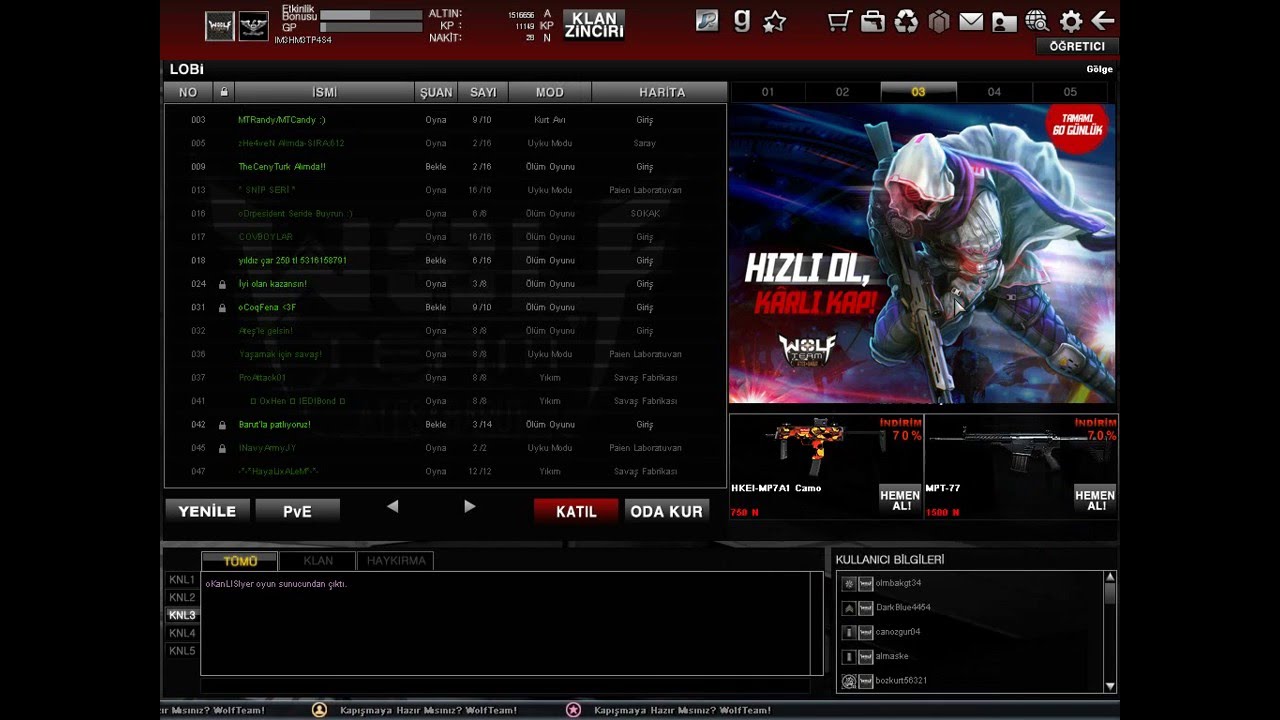Screen dimensions: 1280x720
Task: Click the wolf clan emblem in top bar
Action: pos(220,26)
